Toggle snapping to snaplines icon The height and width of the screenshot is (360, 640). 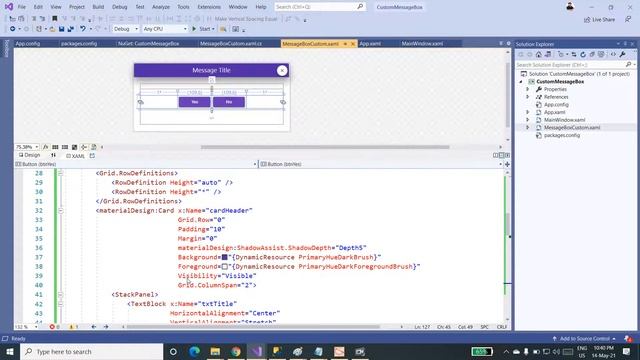pyautogui.click(x=84, y=147)
